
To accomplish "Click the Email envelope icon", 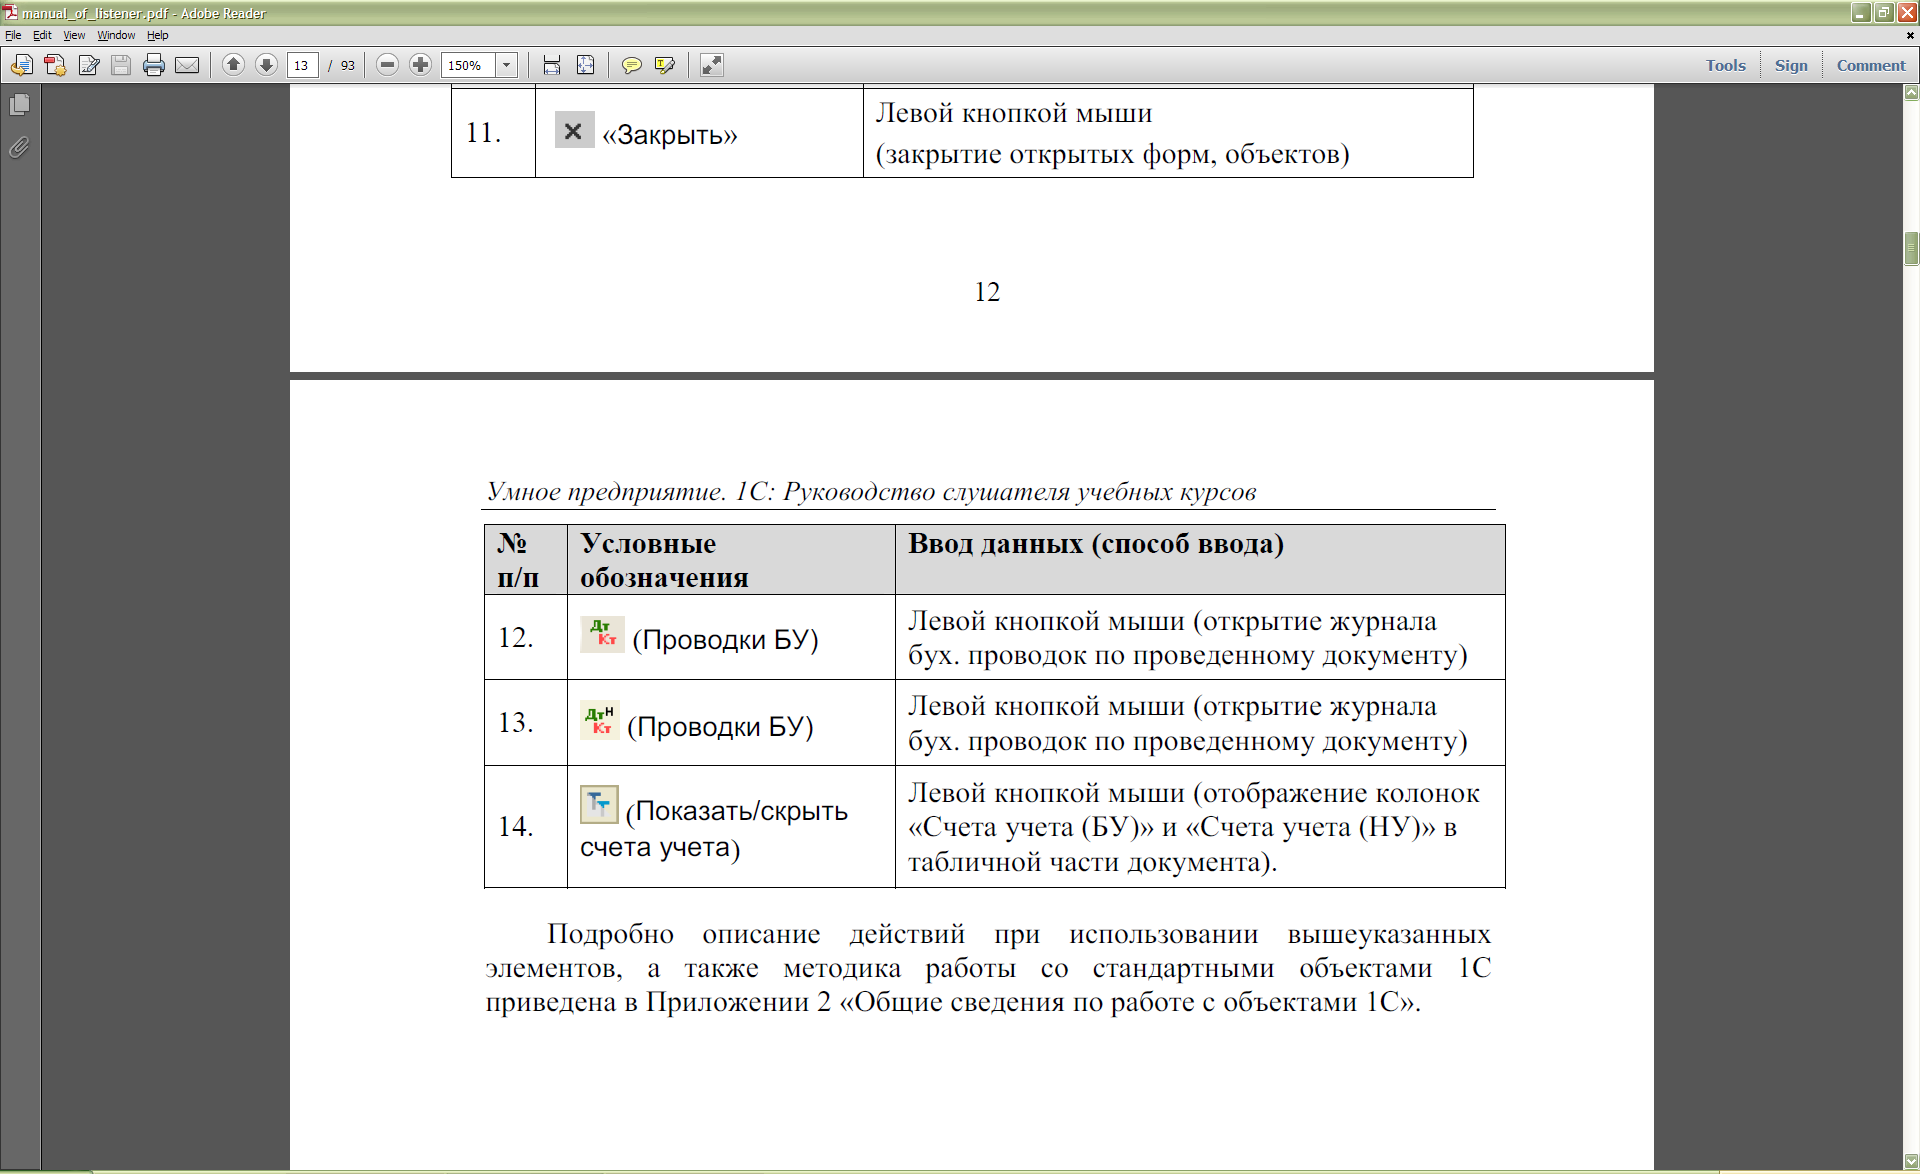I will click(187, 65).
